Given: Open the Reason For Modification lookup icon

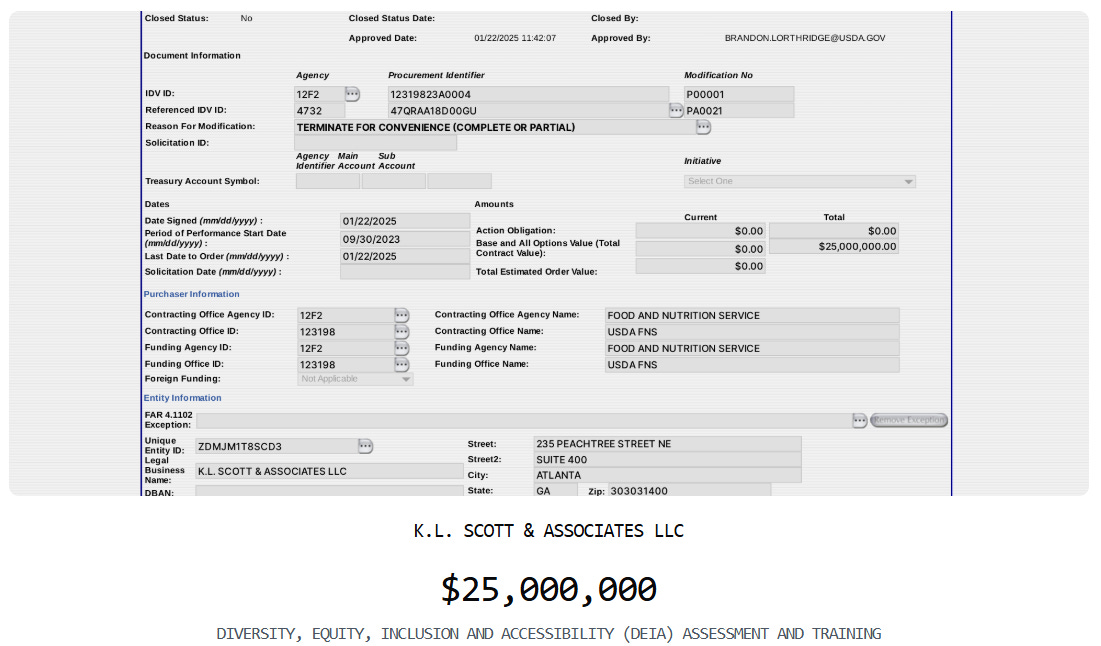Looking at the screenshot, I should pyautogui.click(x=703, y=127).
